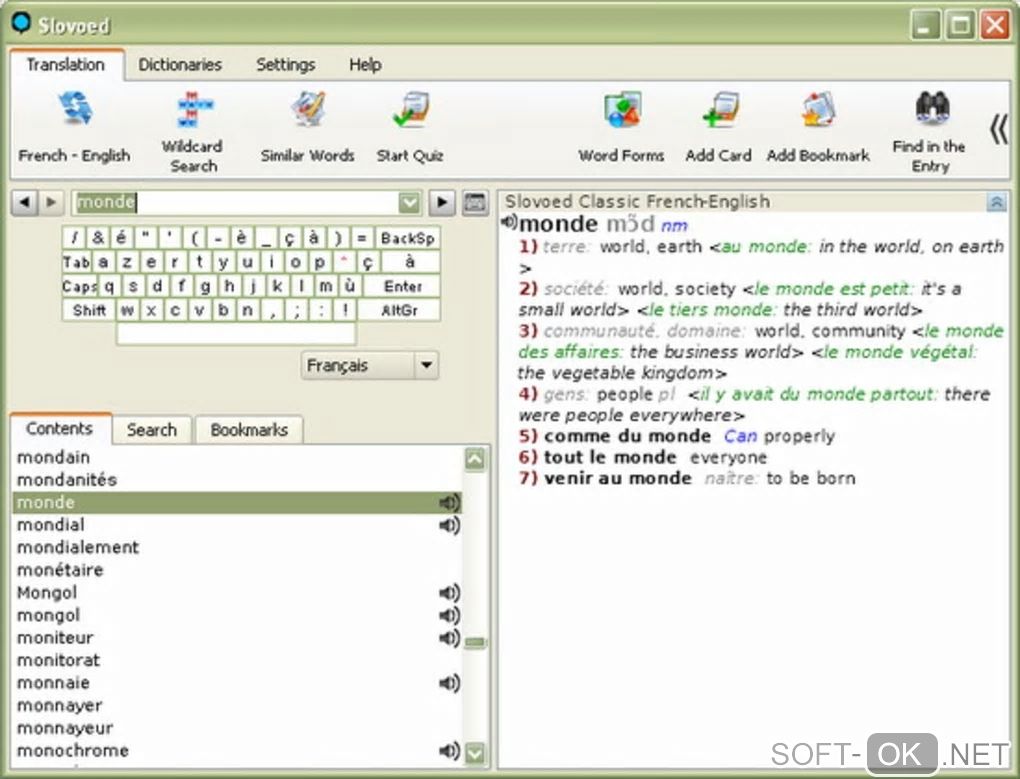This screenshot has height=779, width=1020.
Task: Play audio for moniteur in list
Action: coord(449,638)
